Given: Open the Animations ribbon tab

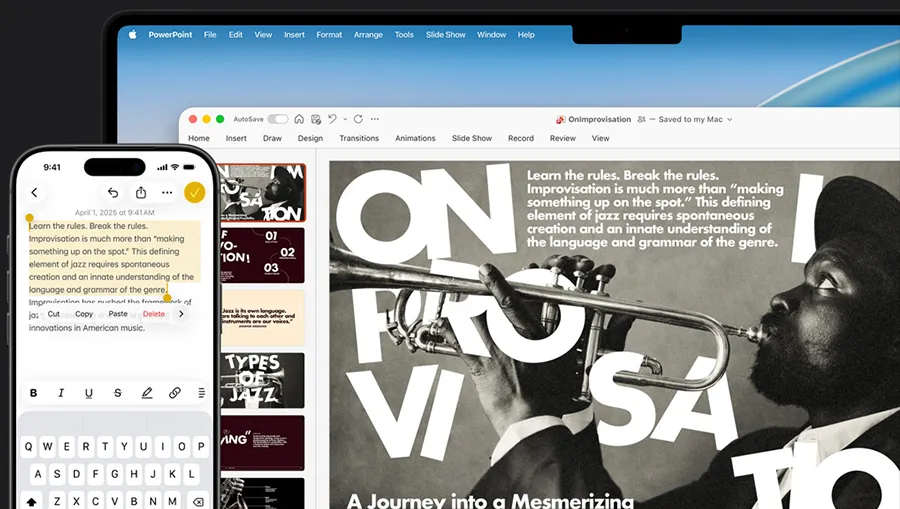Looking at the screenshot, I should point(415,138).
